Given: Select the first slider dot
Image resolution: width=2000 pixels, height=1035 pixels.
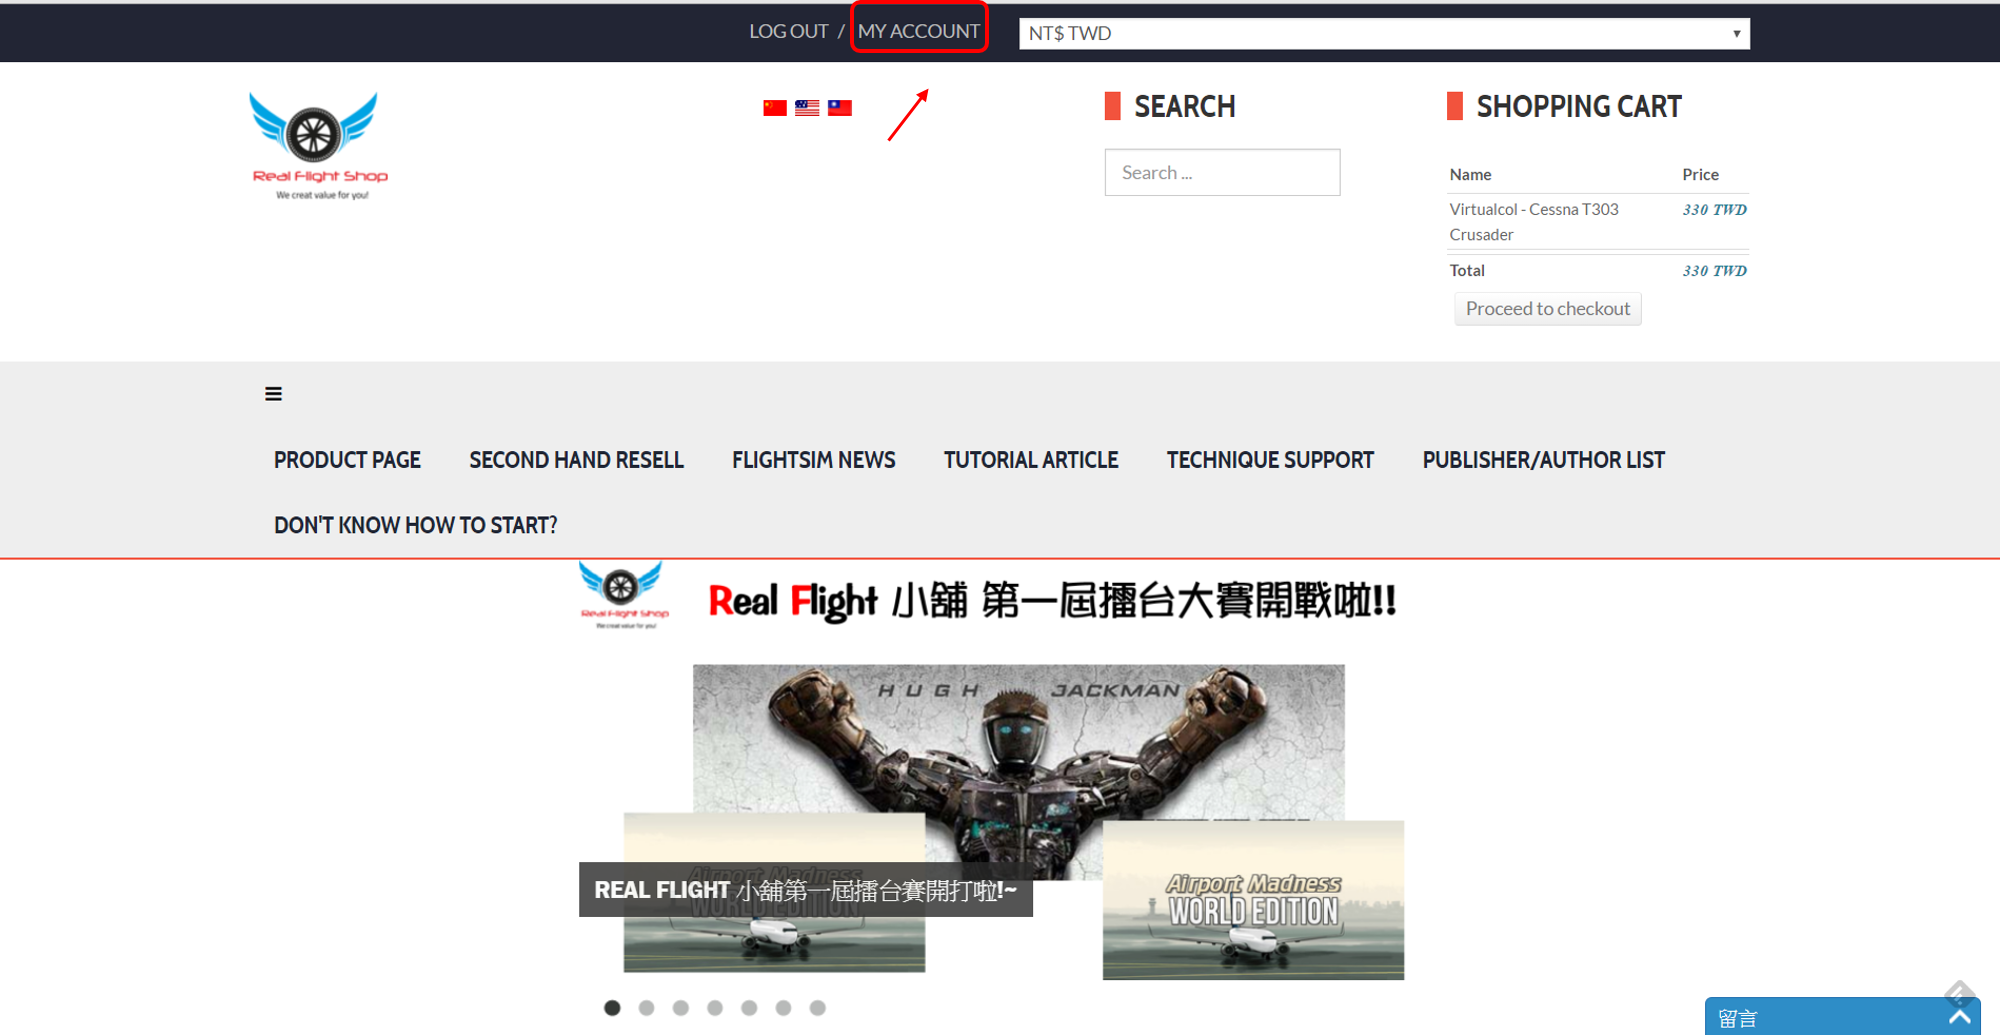Looking at the screenshot, I should tap(612, 1008).
